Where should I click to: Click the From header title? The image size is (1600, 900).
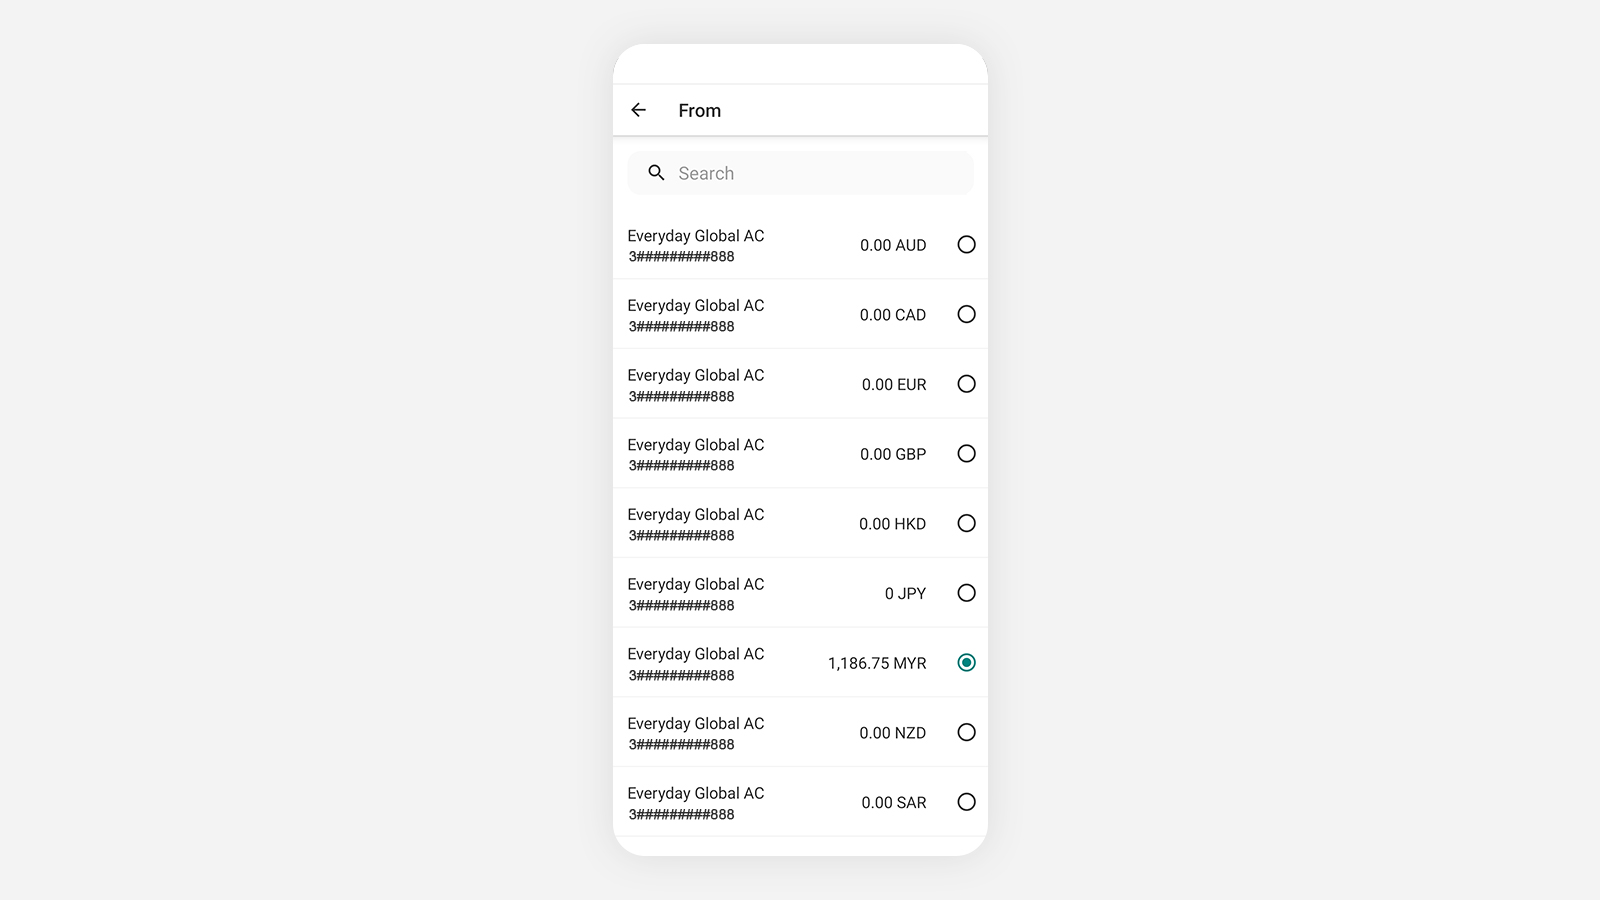point(699,111)
